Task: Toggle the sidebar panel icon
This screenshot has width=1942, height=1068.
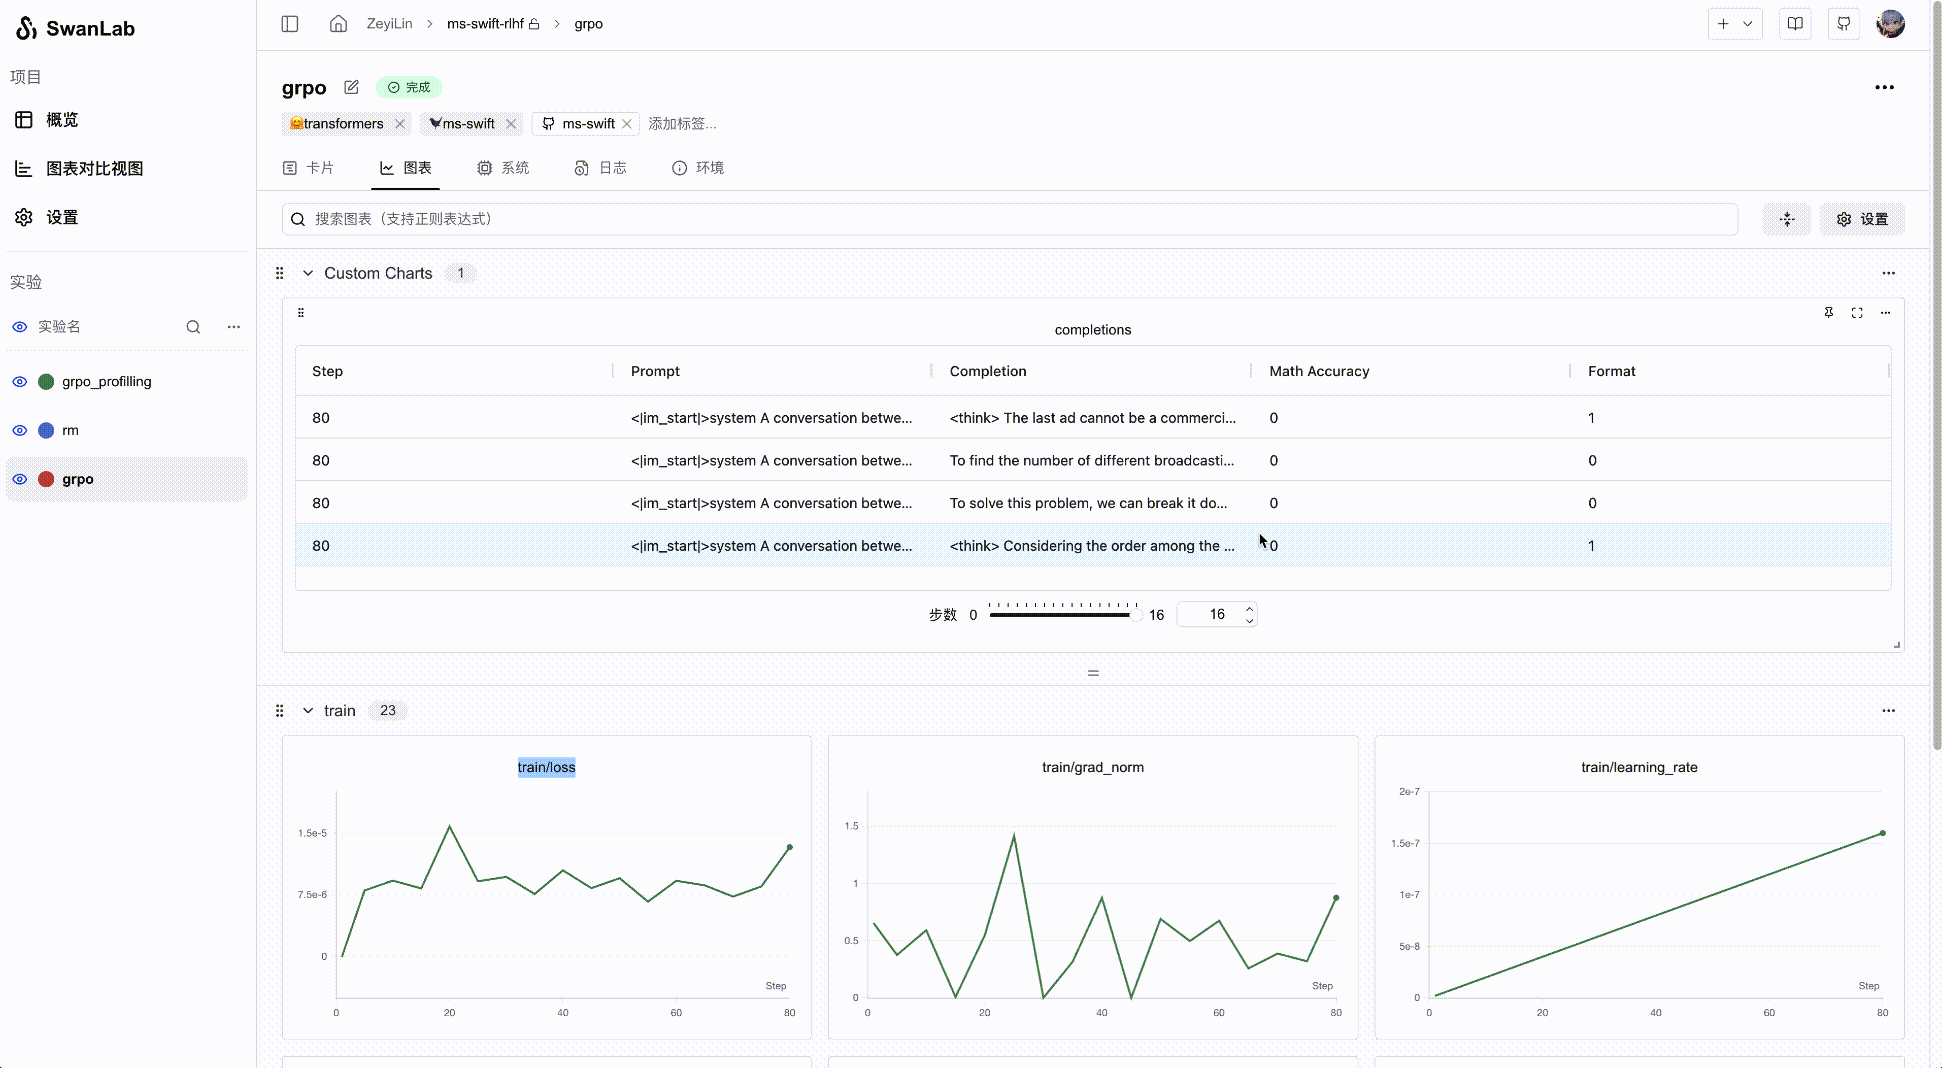Action: click(x=290, y=24)
